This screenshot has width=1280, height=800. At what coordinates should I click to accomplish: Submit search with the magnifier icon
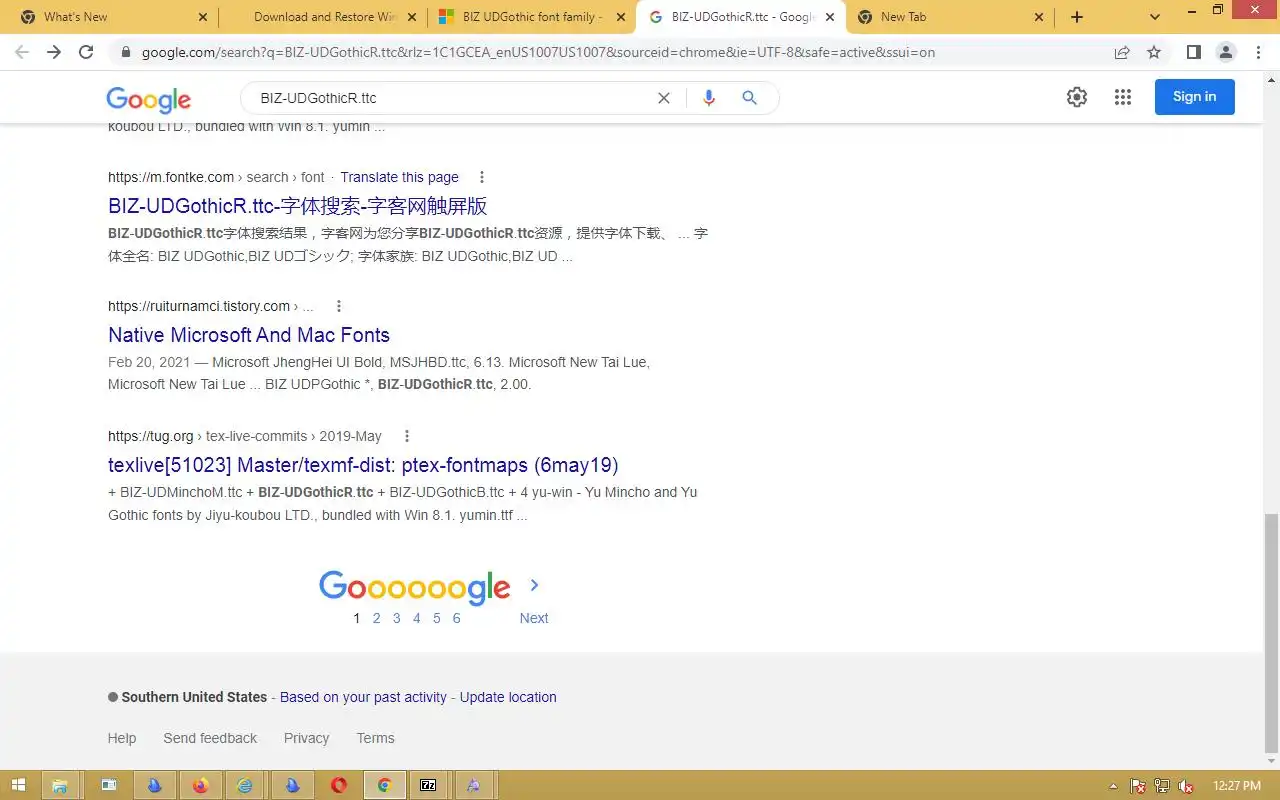click(x=749, y=98)
